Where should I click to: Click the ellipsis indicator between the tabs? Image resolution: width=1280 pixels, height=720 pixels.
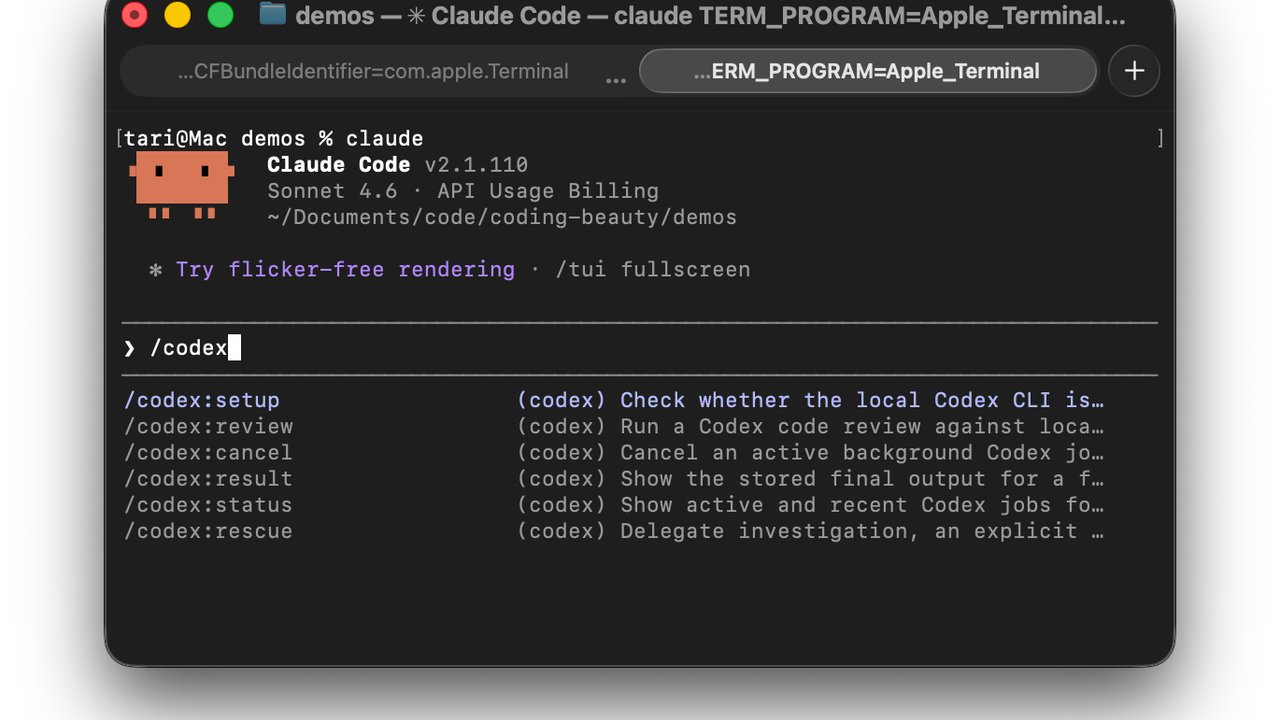click(x=616, y=78)
